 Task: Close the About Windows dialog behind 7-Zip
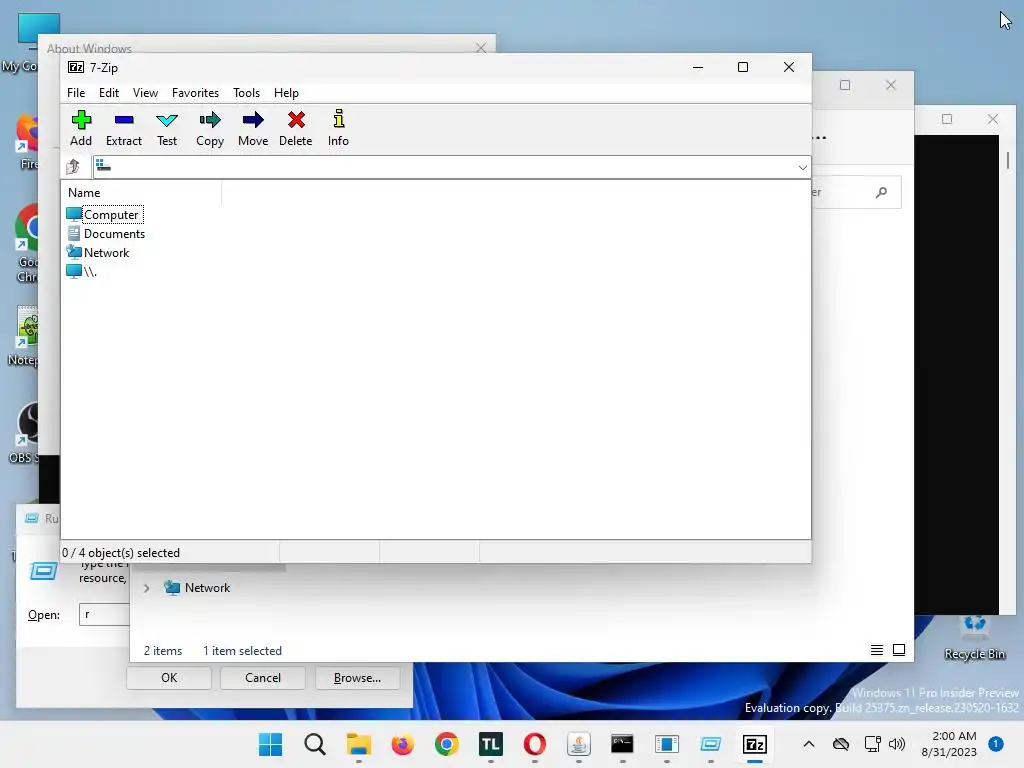click(x=481, y=48)
